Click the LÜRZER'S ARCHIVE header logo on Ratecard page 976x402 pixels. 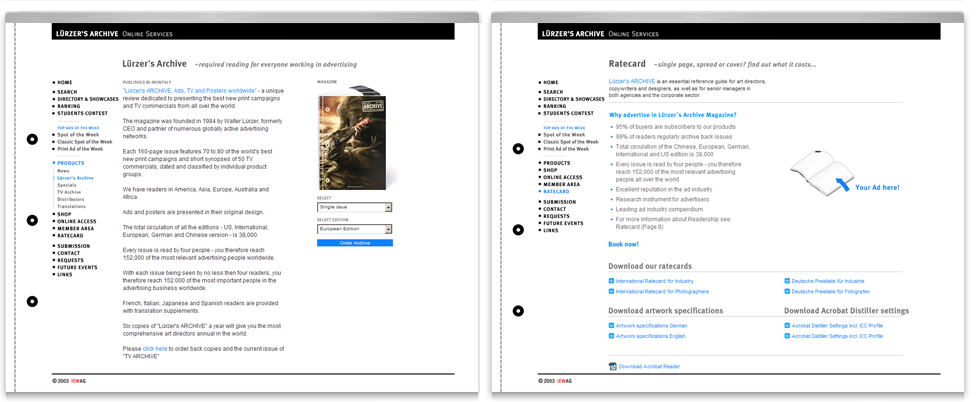click(x=573, y=34)
